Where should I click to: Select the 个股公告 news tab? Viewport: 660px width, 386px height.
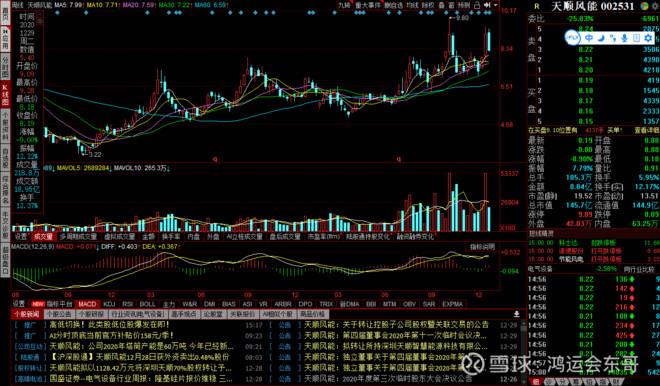pos(59,314)
